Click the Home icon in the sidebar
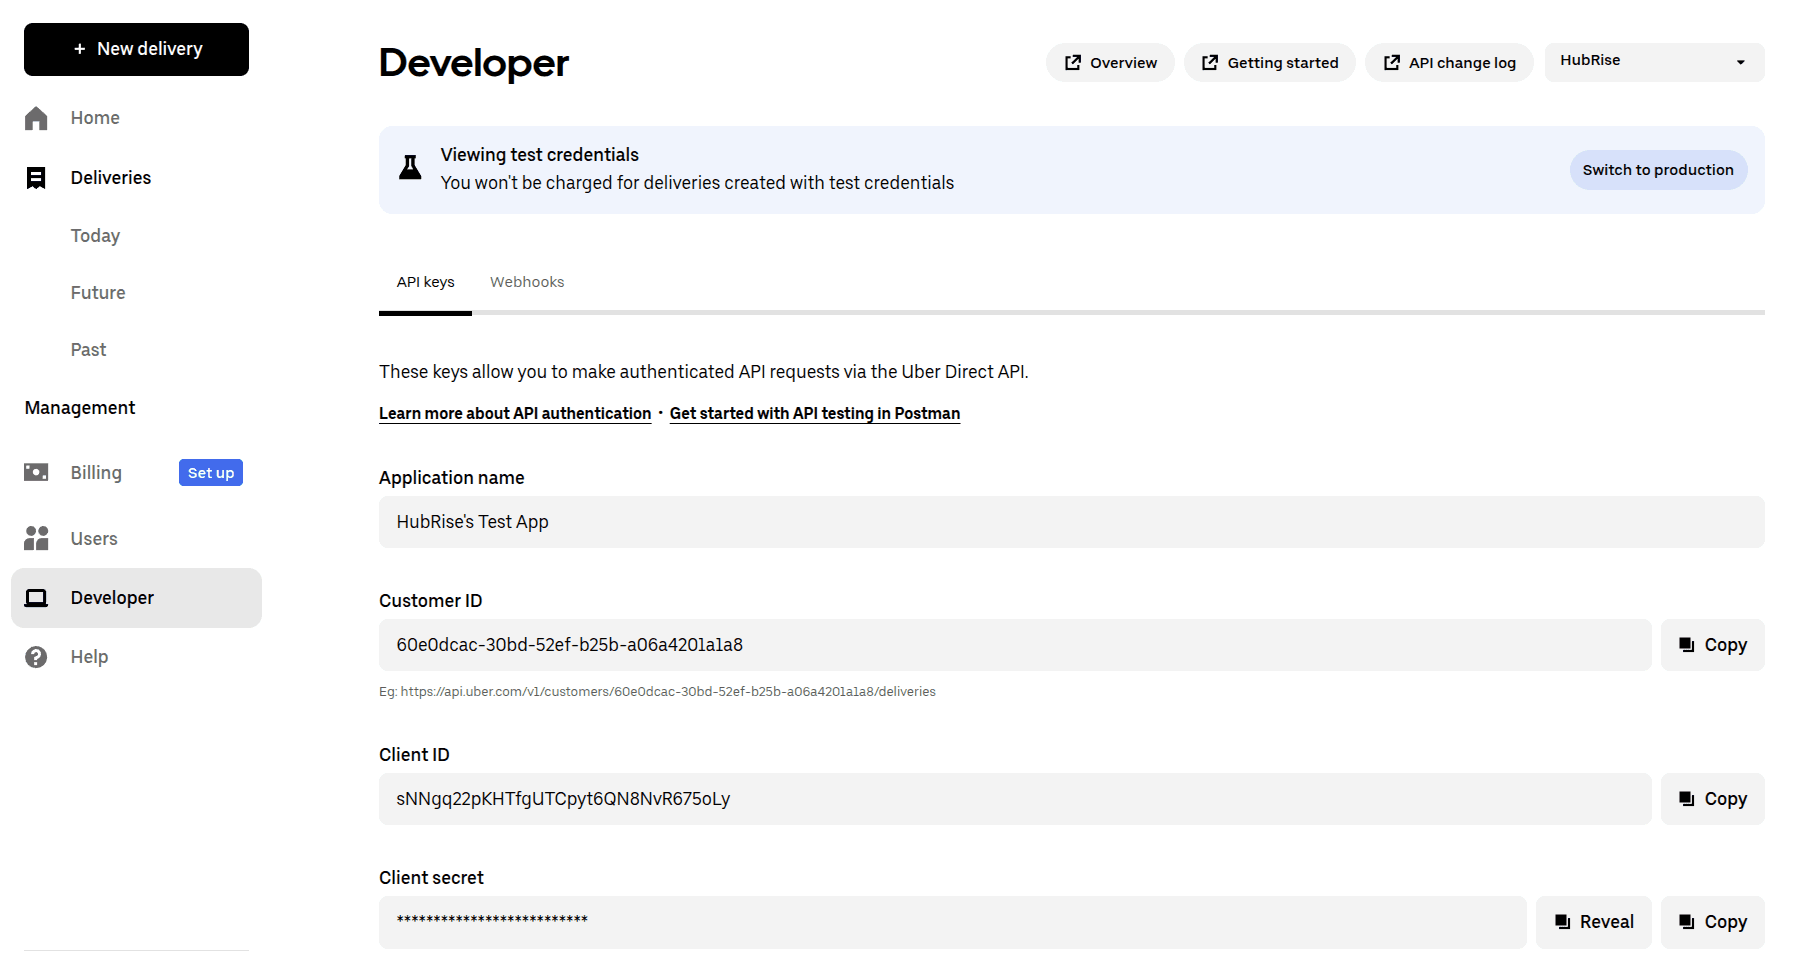1810x970 pixels. tap(36, 117)
